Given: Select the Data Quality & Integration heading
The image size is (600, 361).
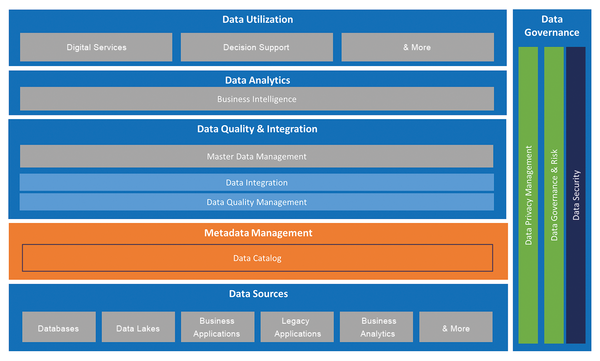Looking at the screenshot, I should [257, 129].
